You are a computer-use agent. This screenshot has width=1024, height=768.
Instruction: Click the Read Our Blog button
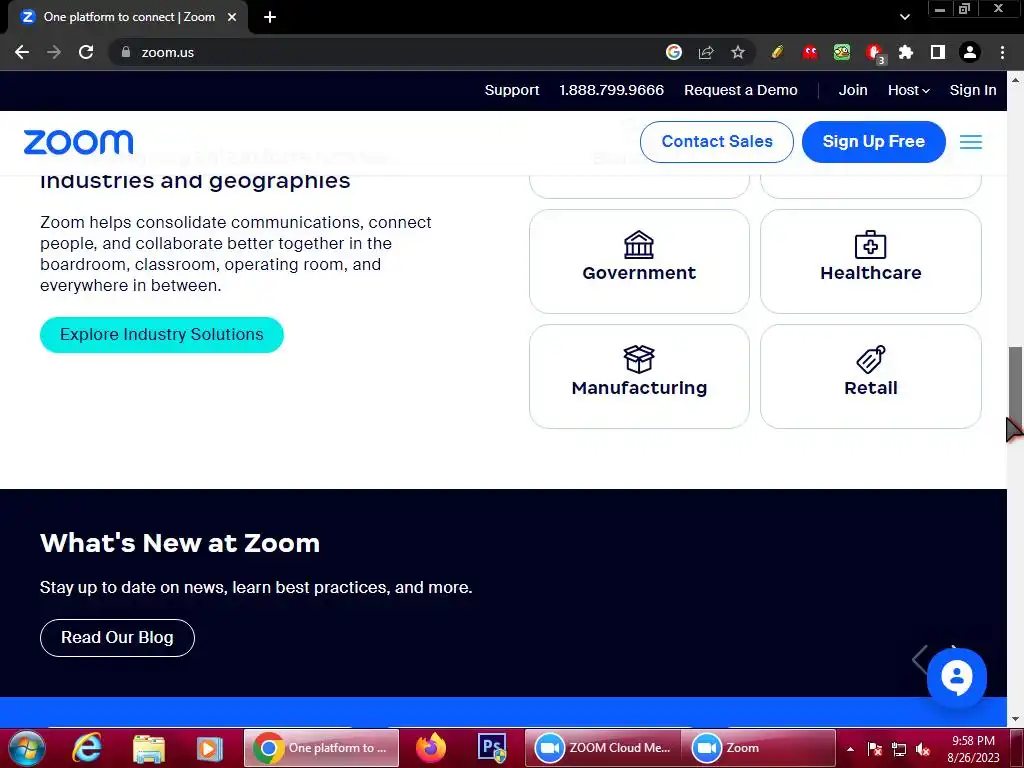117,637
